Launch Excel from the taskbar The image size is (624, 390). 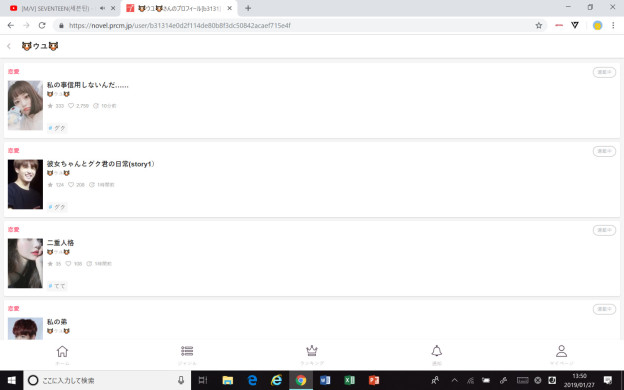pyautogui.click(x=349, y=380)
